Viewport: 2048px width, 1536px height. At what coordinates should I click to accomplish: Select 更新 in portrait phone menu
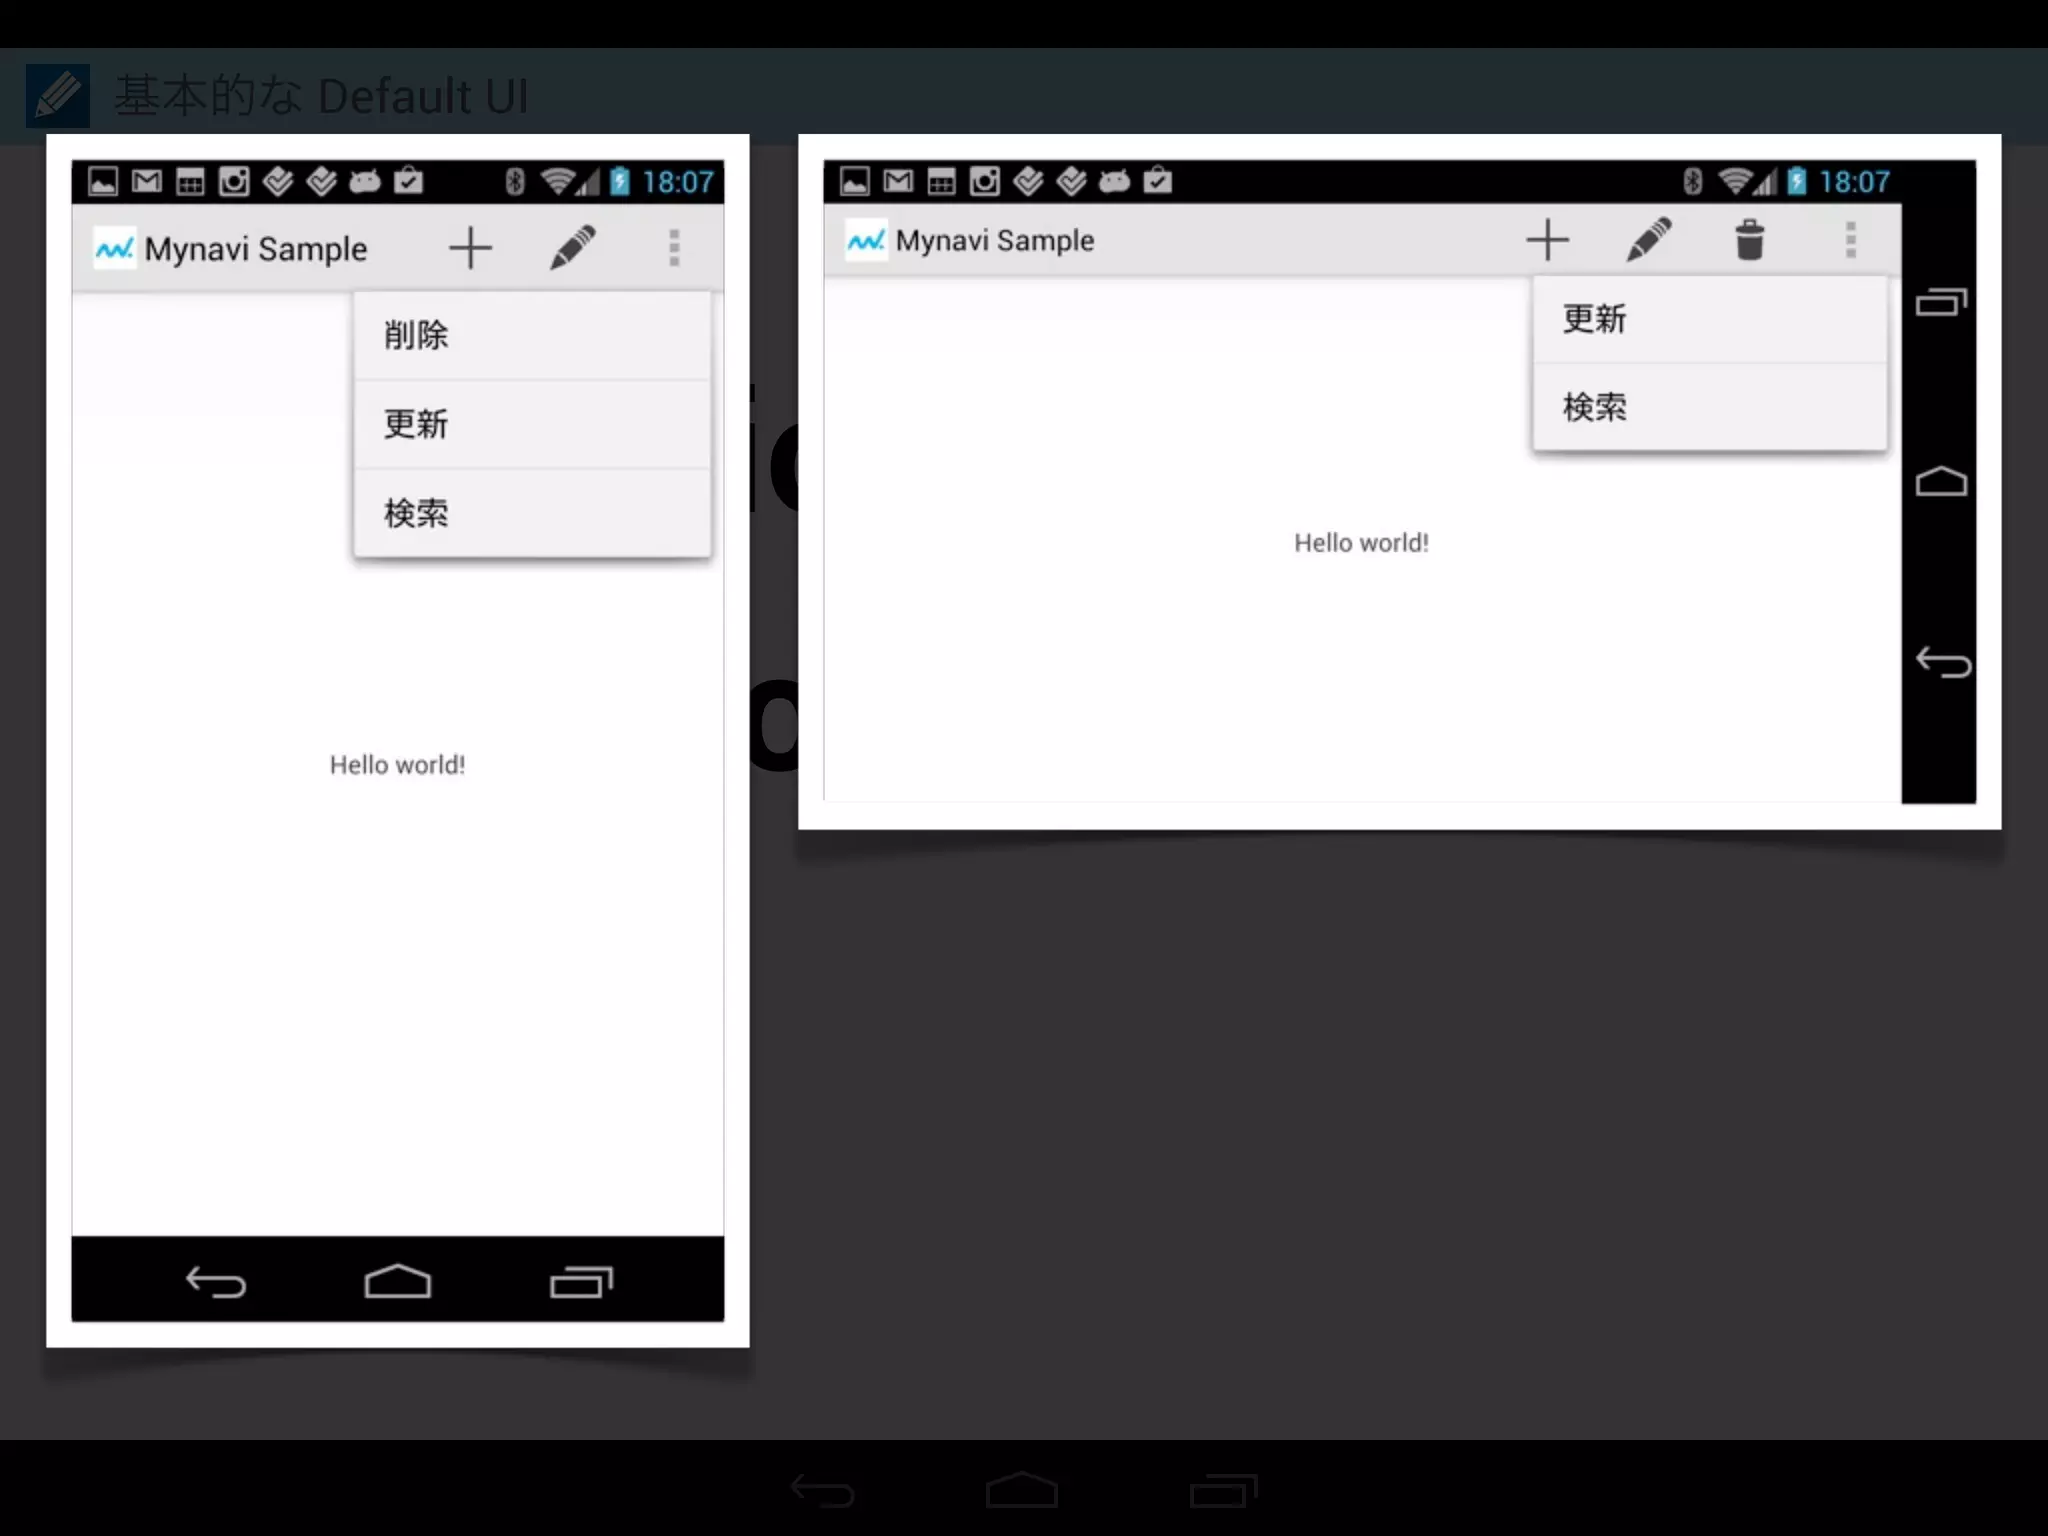click(x=532, y=424)
